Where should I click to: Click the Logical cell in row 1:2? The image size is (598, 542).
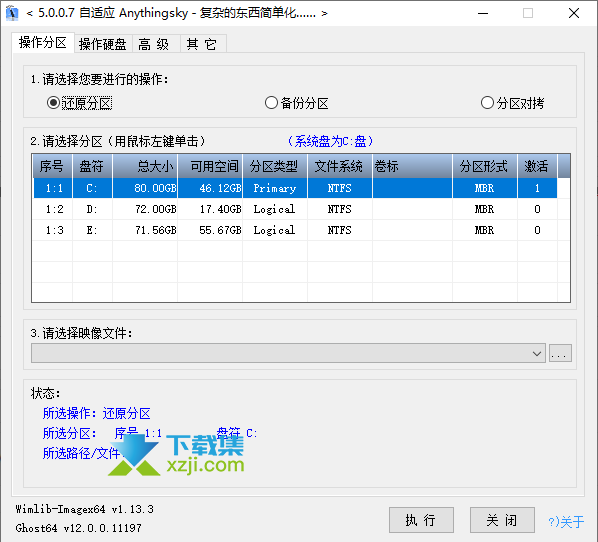pyautogui.click(x=274, y=209)
